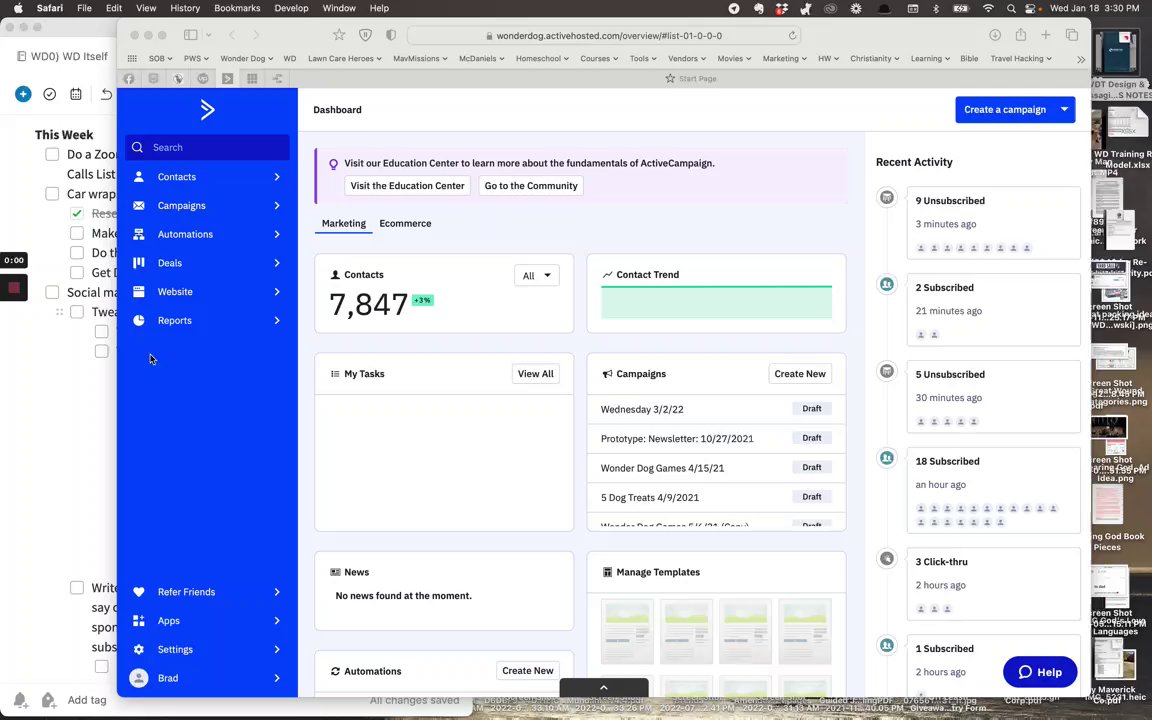Screen dimensions: 1152x720
Task: Click the Safari bookmark star icon
Action: tap(339, 35)
